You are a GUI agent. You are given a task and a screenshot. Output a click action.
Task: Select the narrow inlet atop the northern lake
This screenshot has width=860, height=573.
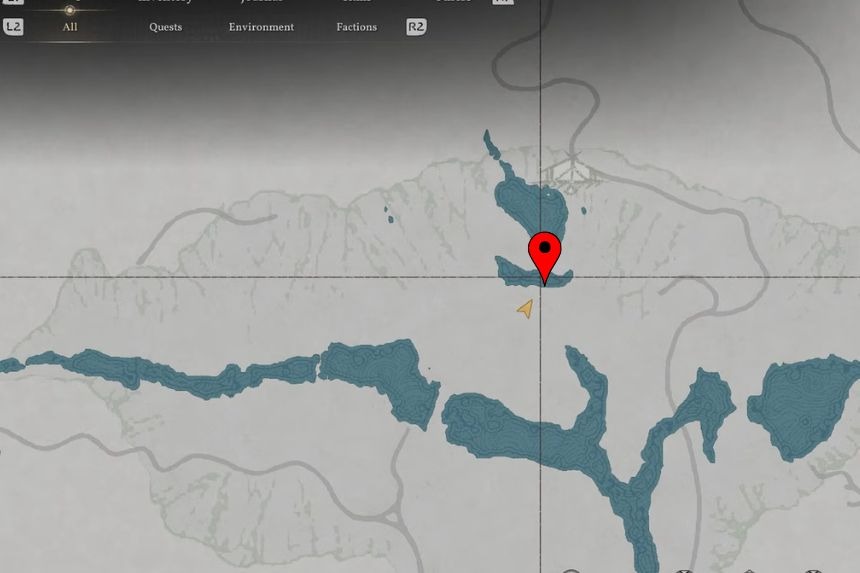tap(492, 147)
